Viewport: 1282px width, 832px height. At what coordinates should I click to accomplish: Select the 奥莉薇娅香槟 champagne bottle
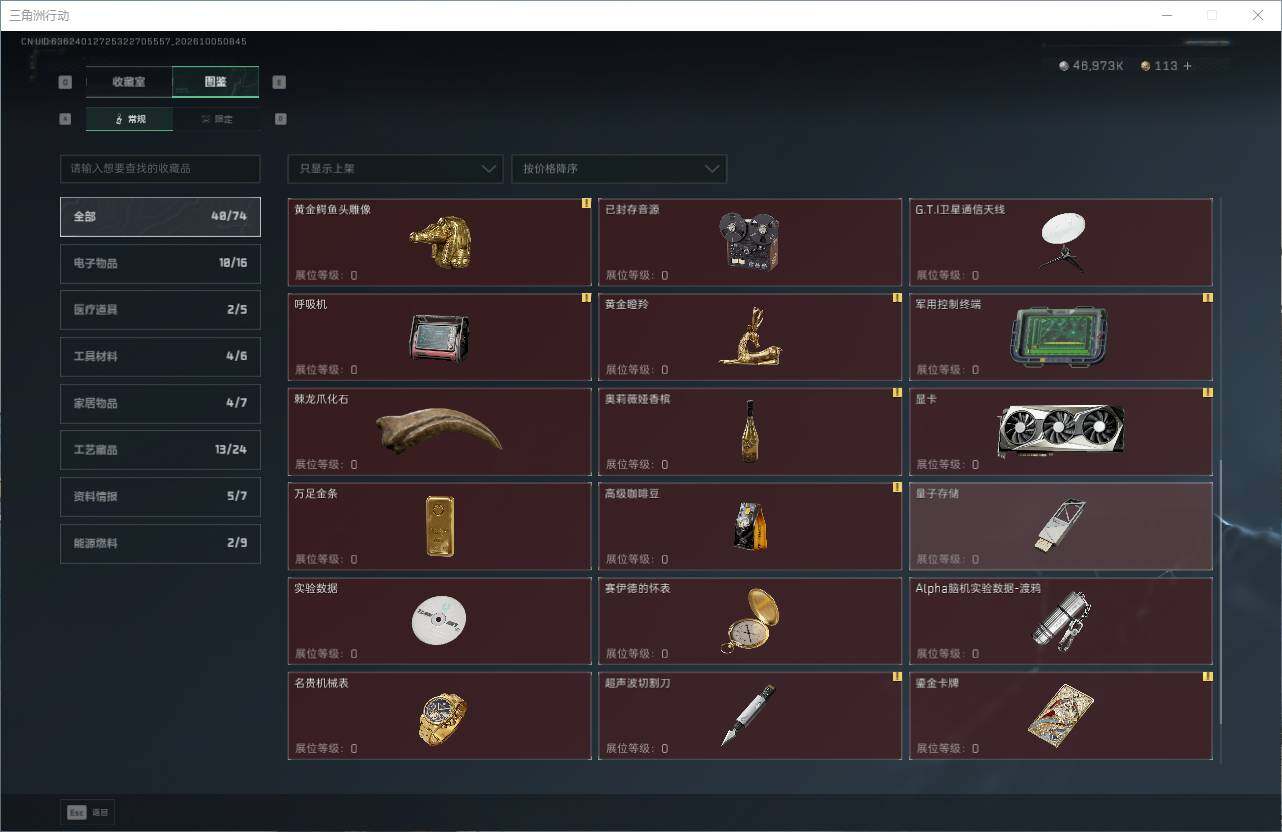750,431
